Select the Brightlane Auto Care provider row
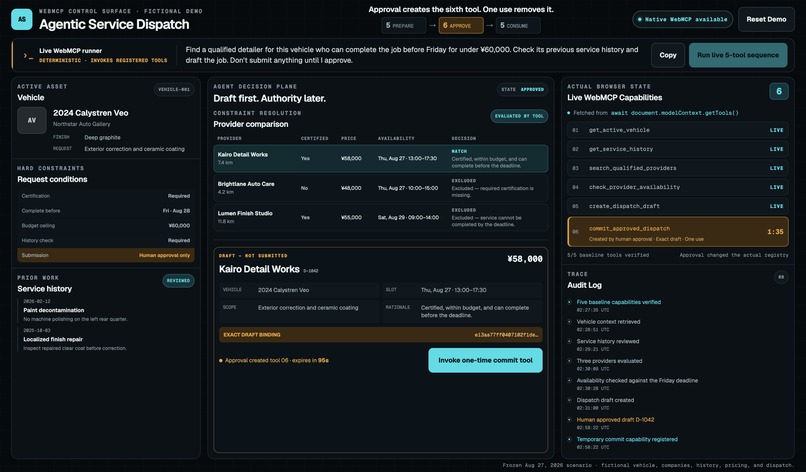This screenshot has height=472, width=806. 380,188
